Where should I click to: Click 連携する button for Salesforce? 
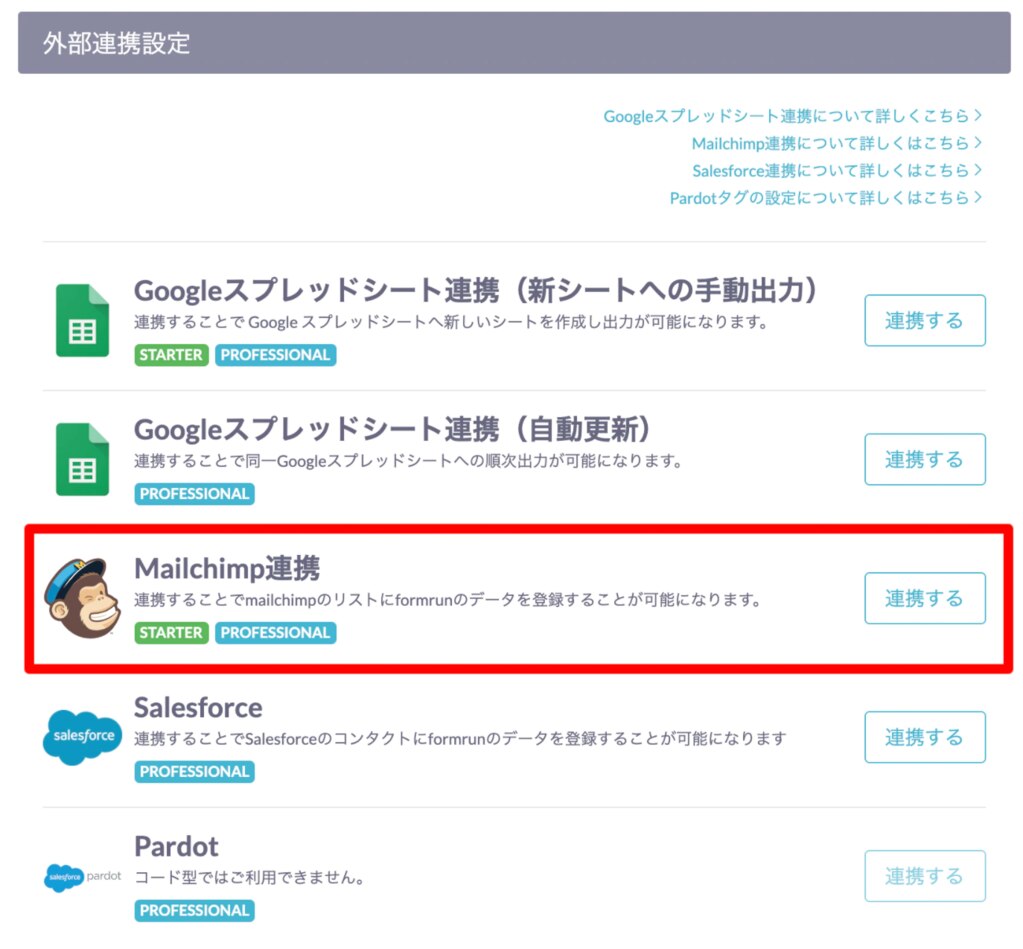click(x=924, y=737)
